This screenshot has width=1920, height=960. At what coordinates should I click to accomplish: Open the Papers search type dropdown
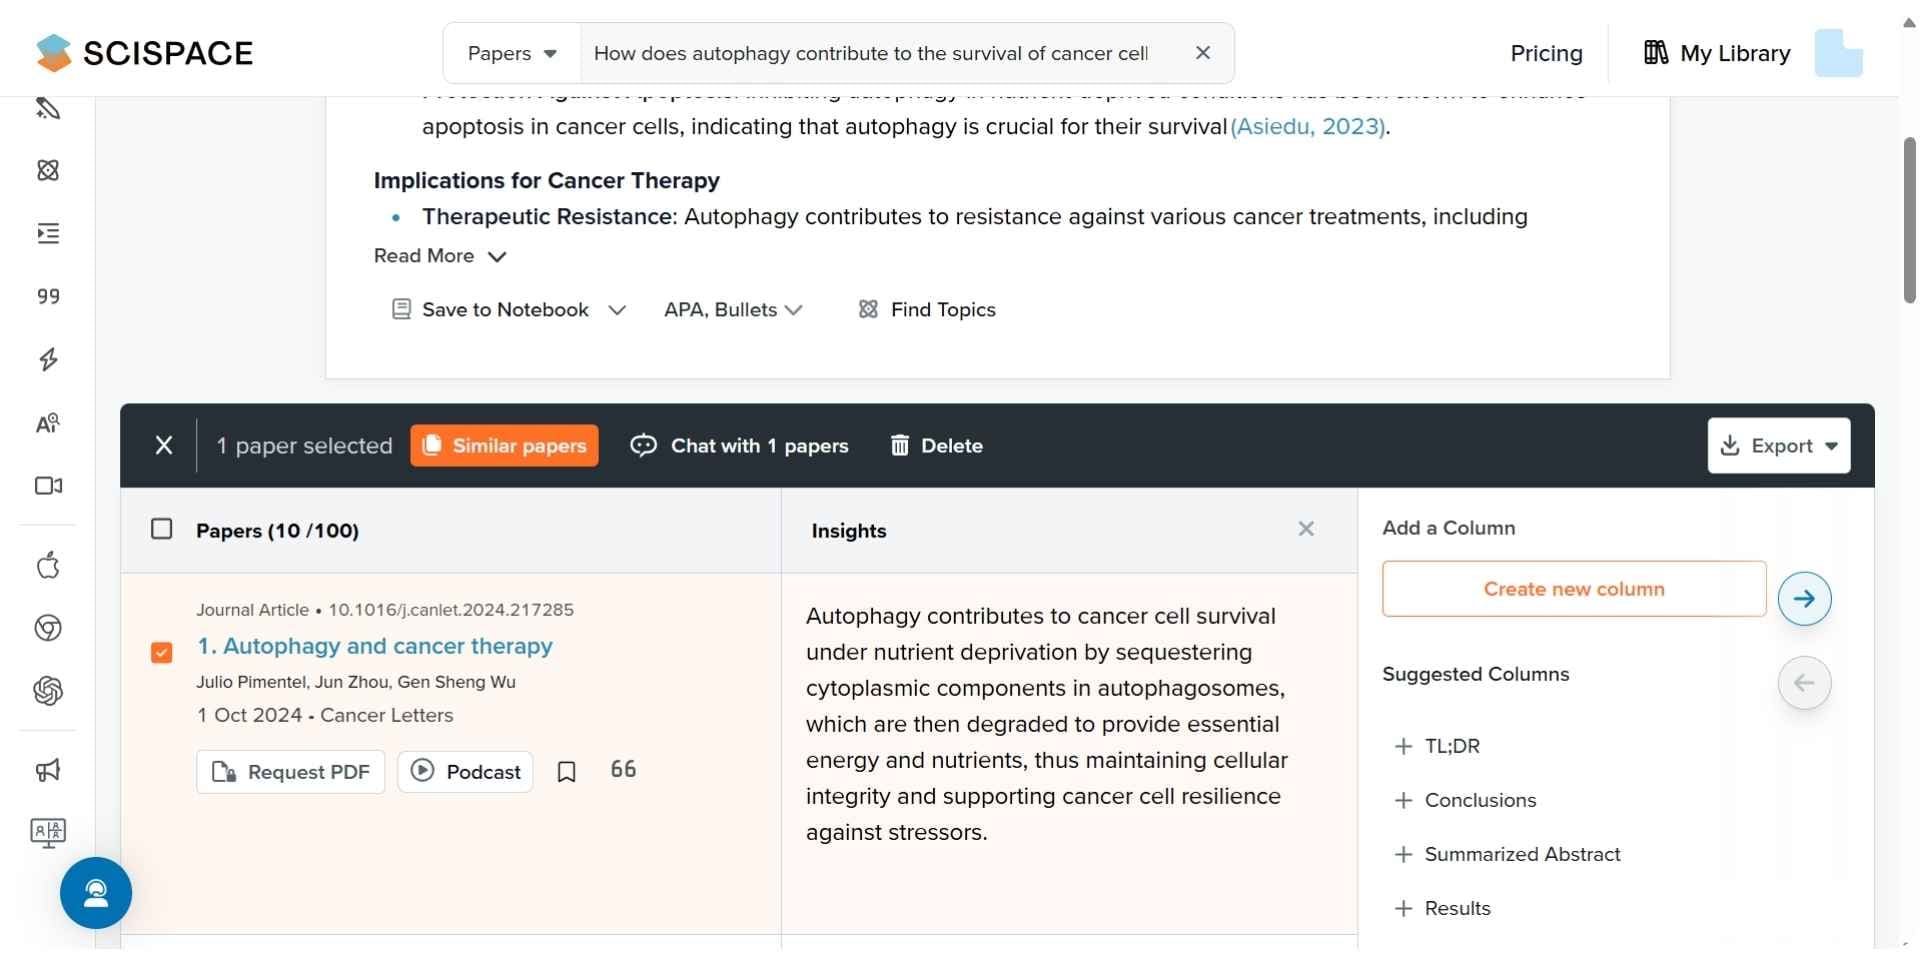510,52
